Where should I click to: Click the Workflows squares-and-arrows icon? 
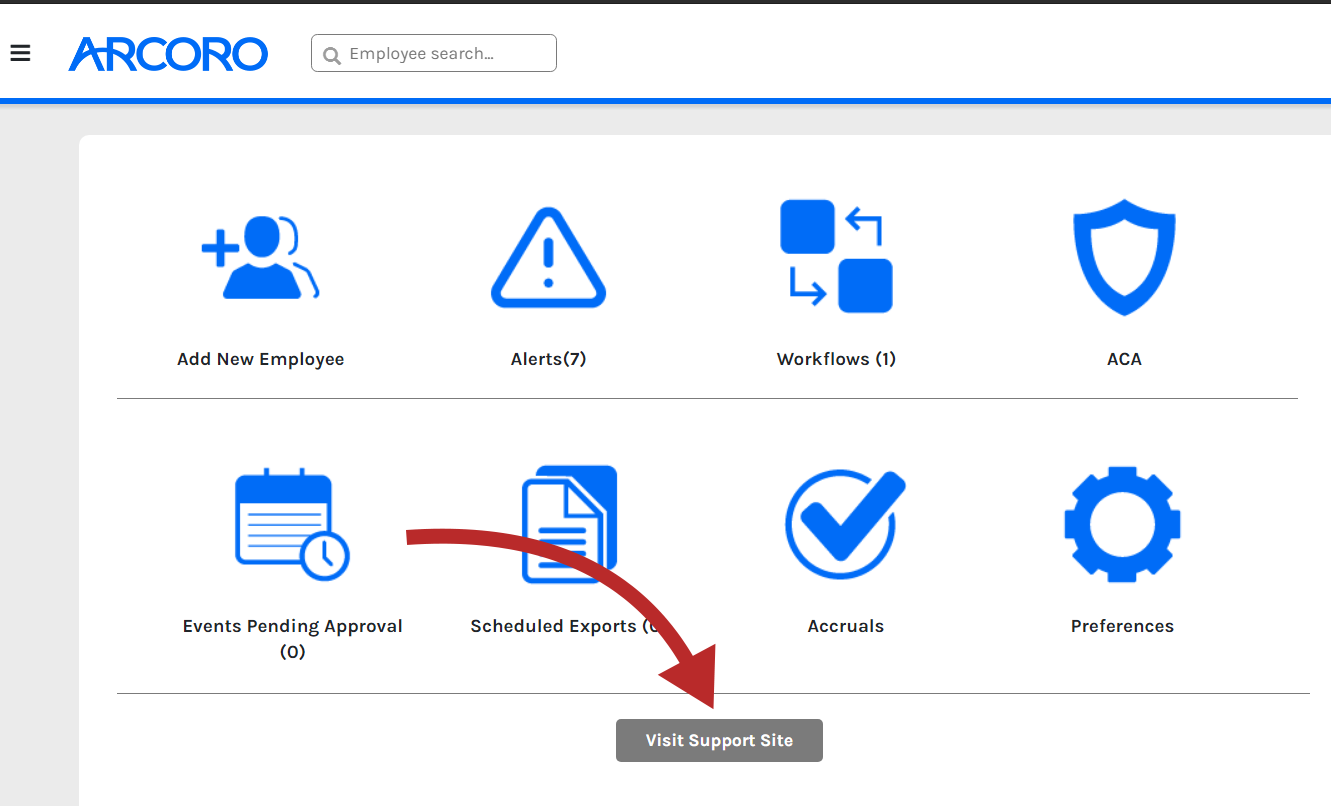pos(836,257)
